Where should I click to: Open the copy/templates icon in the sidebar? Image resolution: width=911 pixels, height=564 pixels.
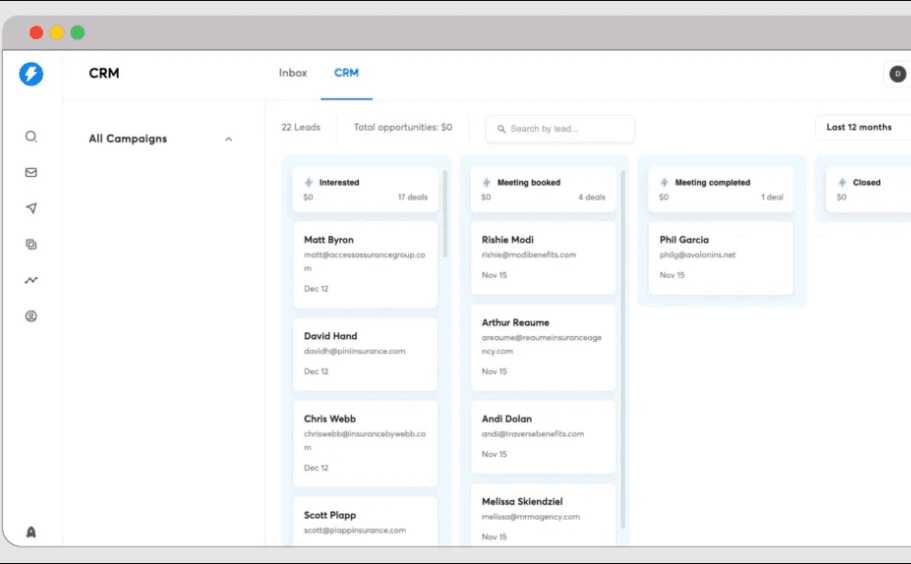pyautogui.click(x=31, y=245)
